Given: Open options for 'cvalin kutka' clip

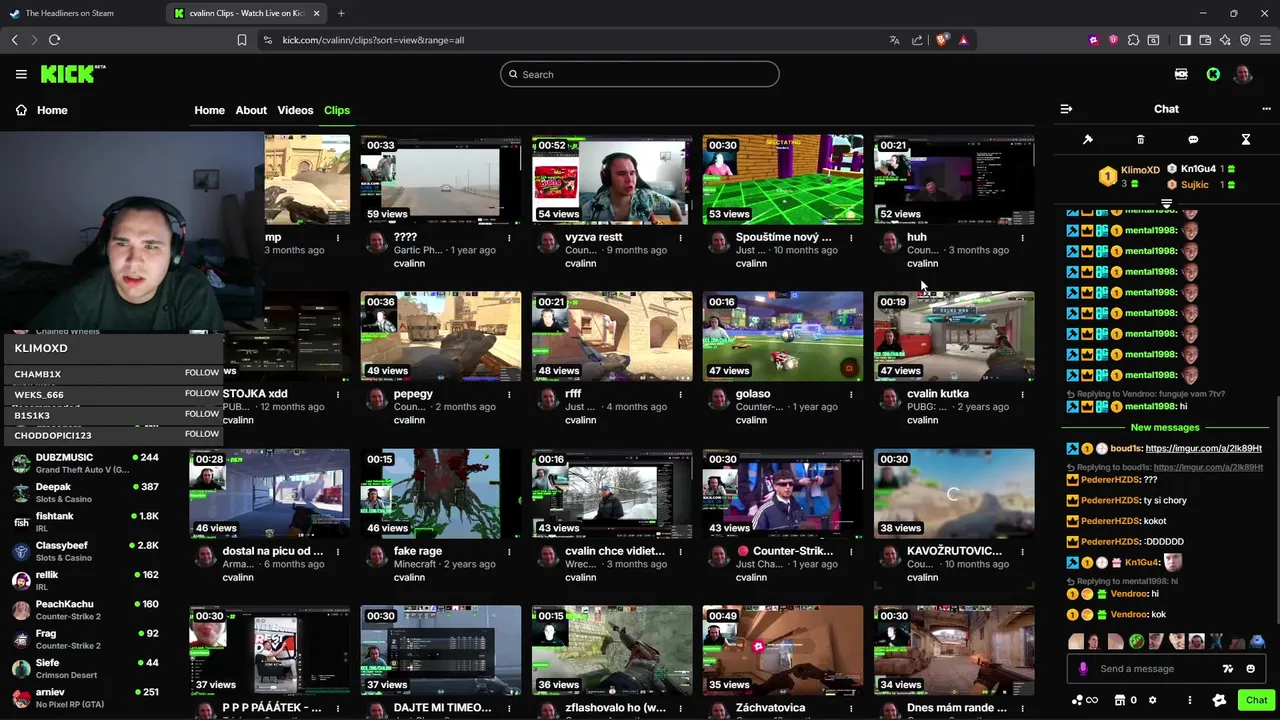Looking at the screenshot, I should (1022, 395).
